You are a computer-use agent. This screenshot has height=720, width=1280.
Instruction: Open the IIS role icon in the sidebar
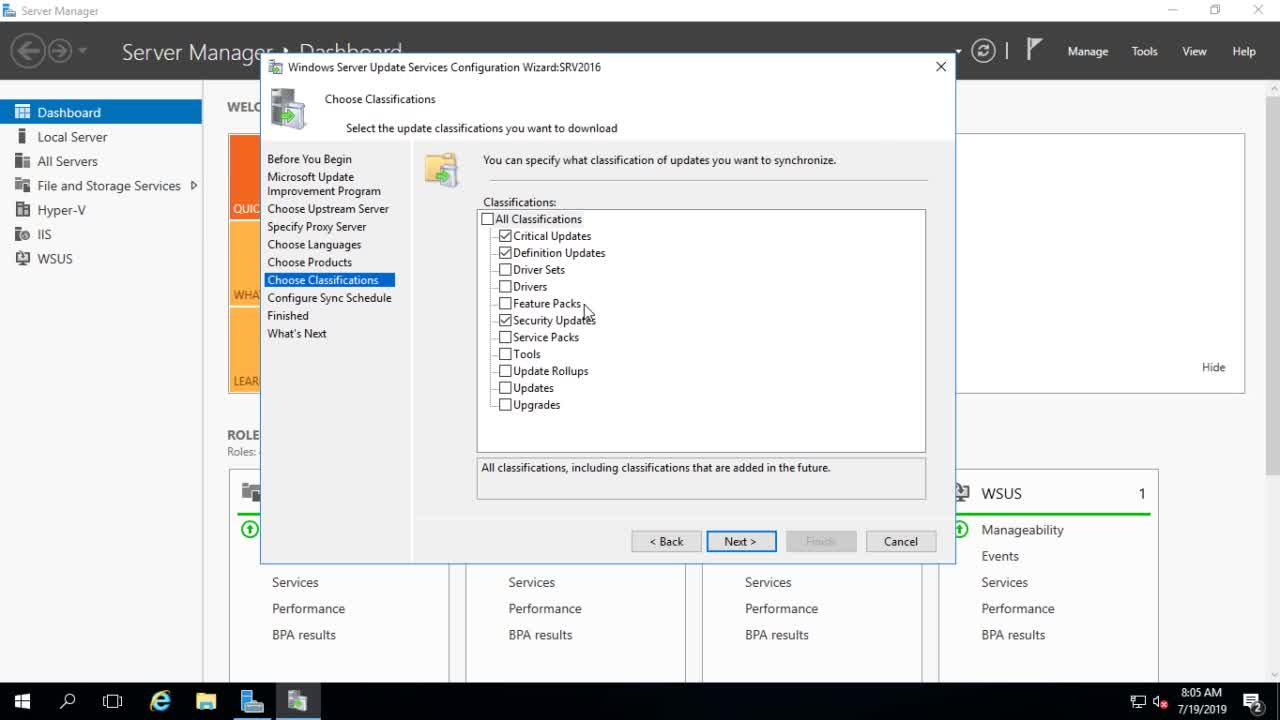coord(22,234)
